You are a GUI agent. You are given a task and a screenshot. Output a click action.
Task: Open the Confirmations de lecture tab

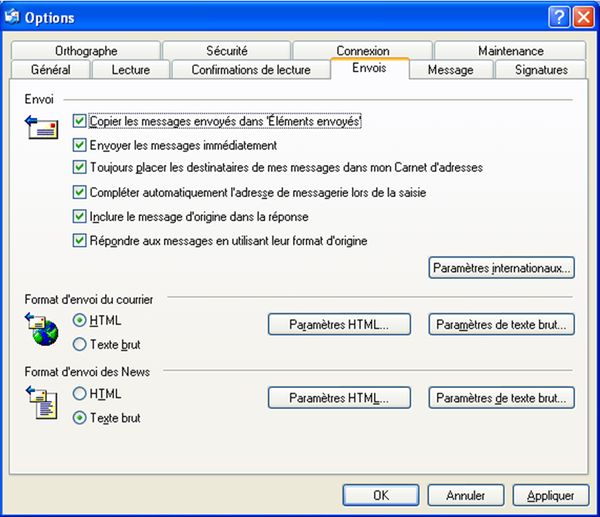point(251,70)
